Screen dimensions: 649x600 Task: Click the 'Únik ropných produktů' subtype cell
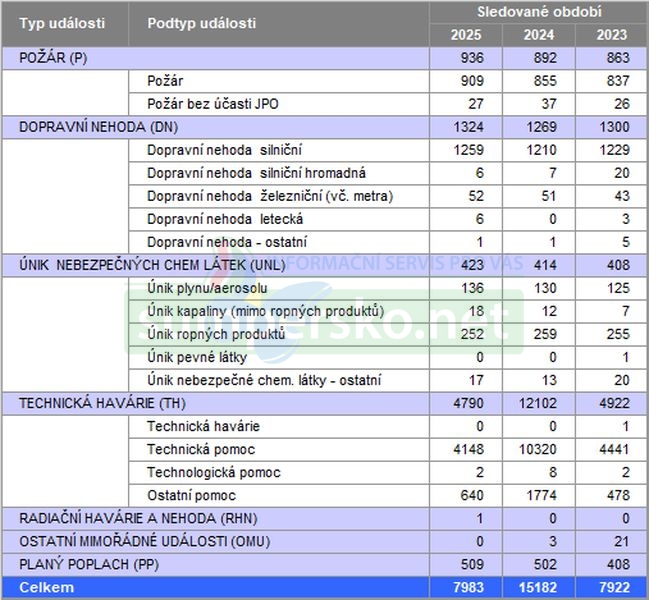[216, 334]
